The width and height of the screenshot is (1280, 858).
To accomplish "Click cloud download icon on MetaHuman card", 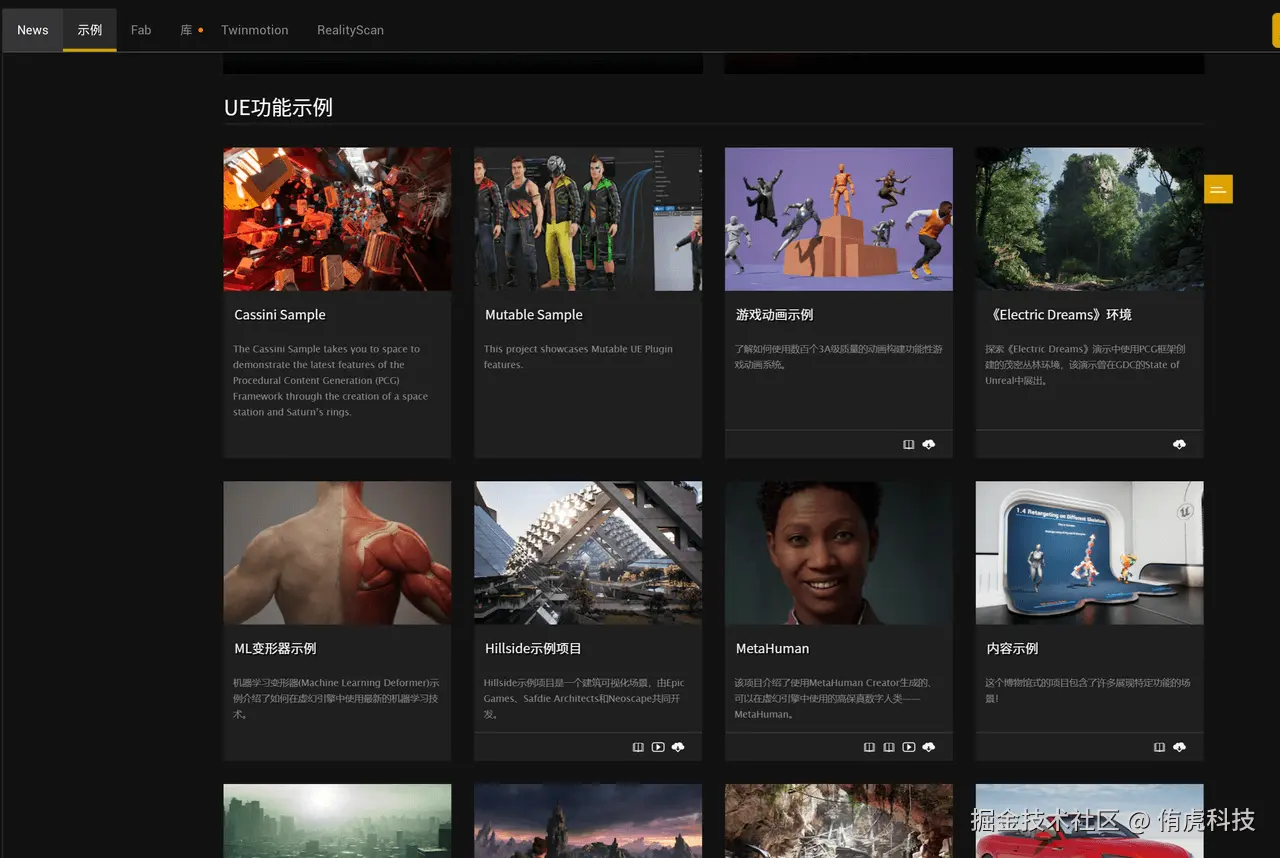I will click(x=929, y=747).
